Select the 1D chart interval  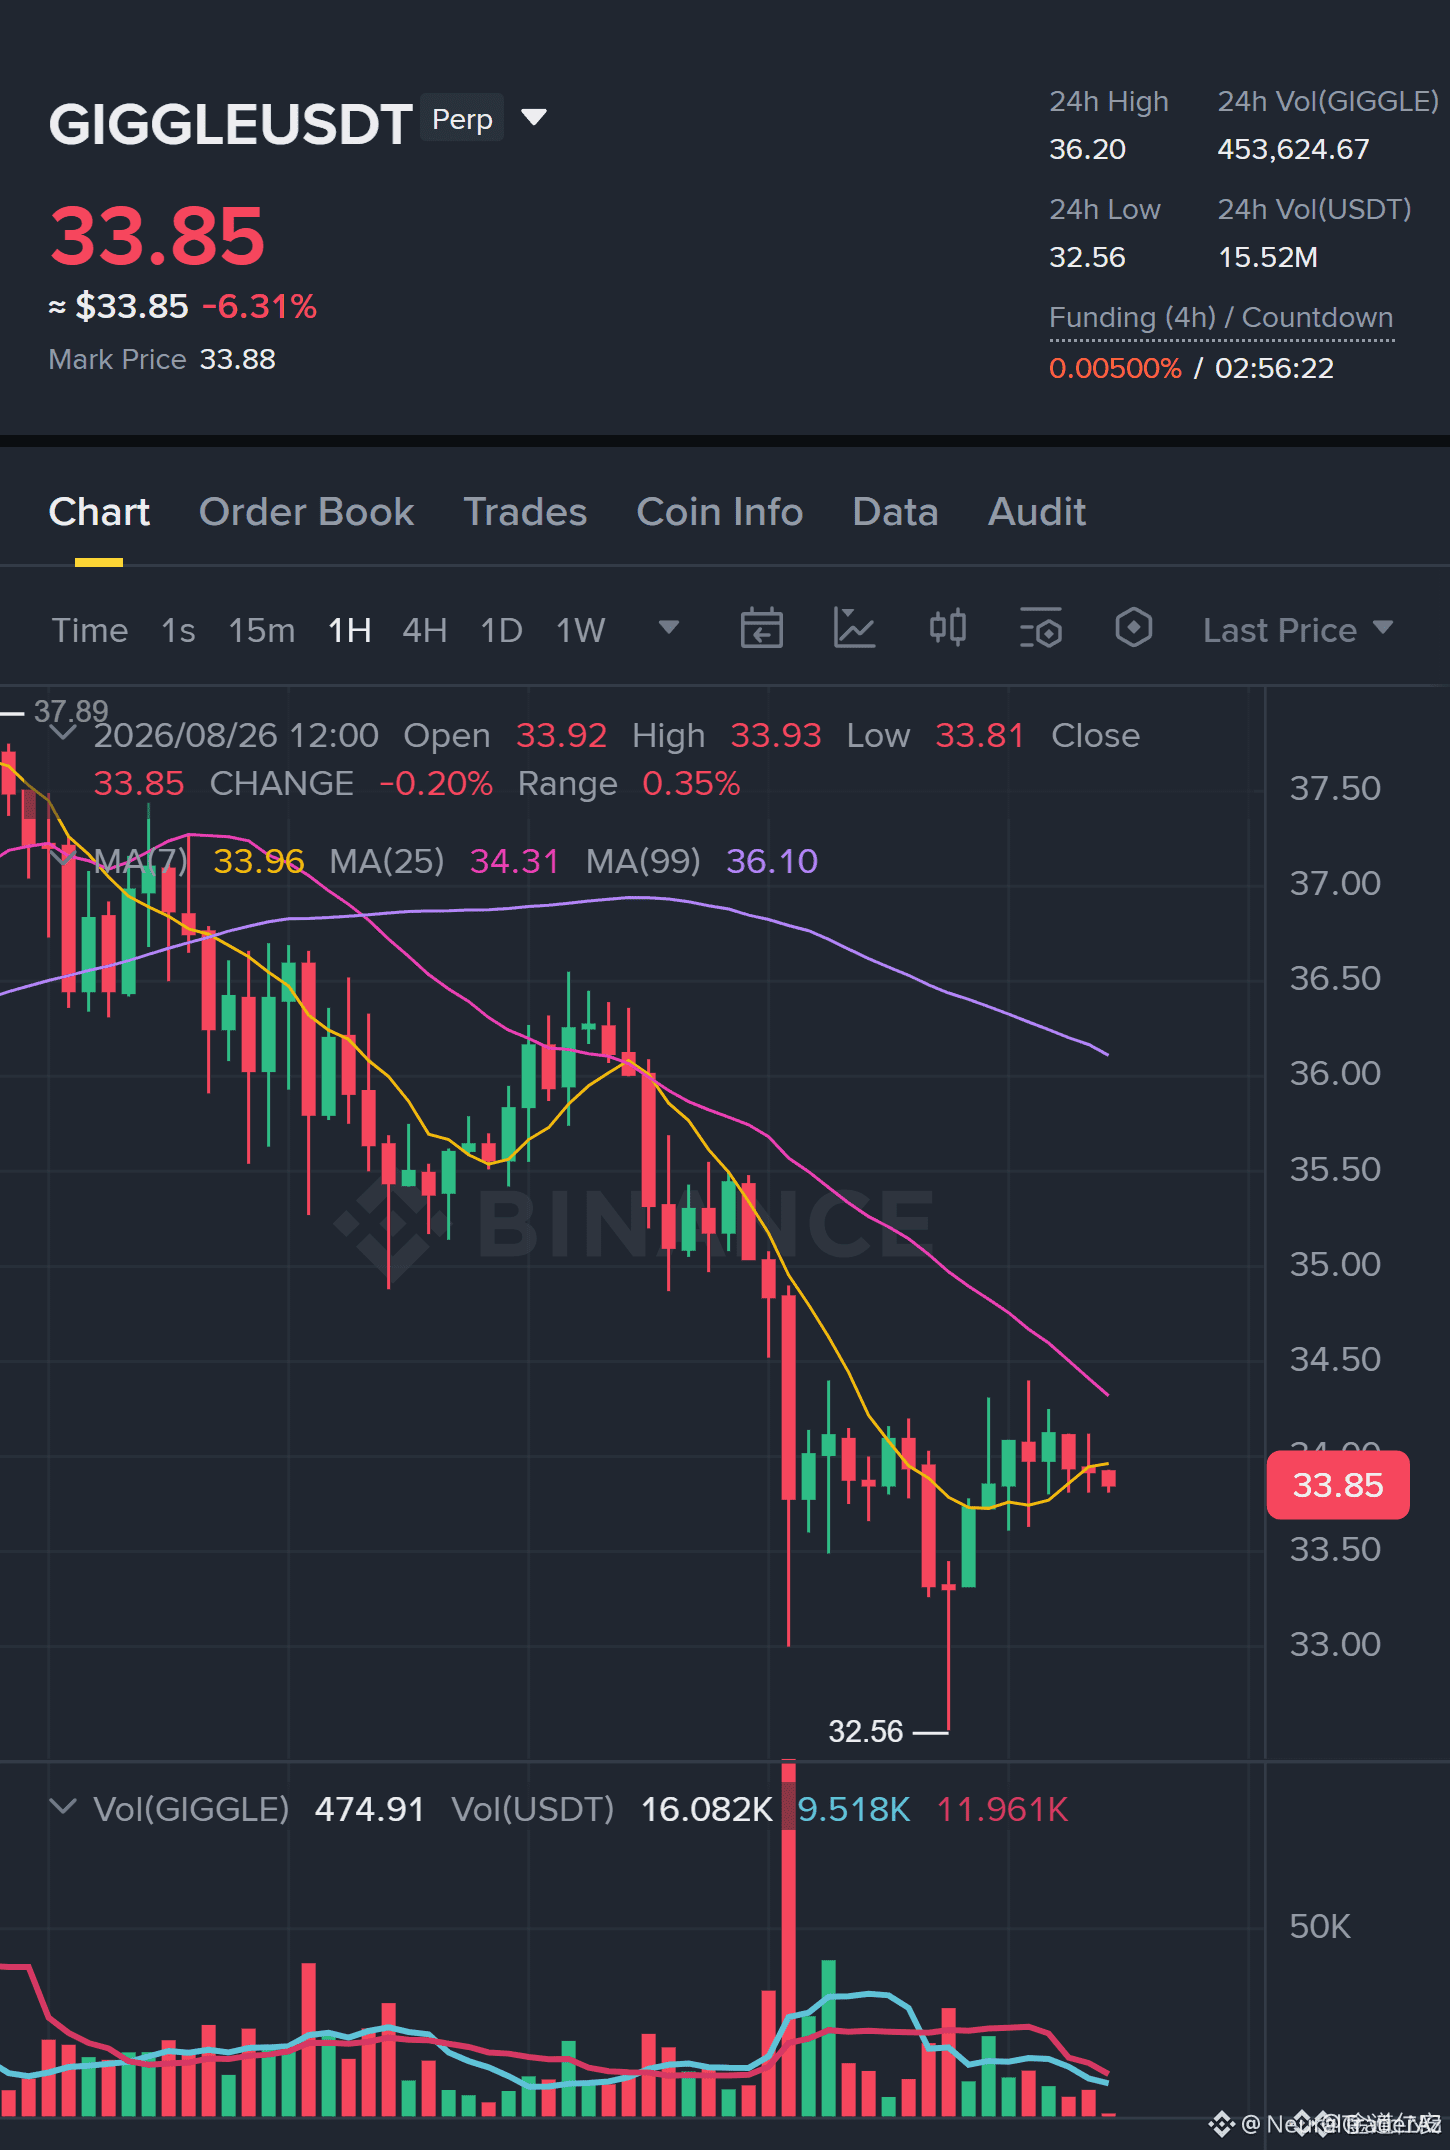click(x=502, y=630)
